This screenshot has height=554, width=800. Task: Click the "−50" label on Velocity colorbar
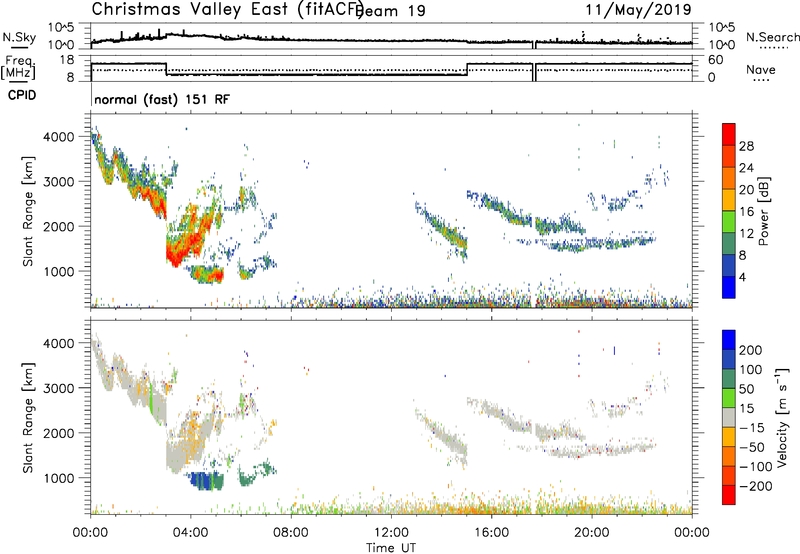tap(752, 447)
